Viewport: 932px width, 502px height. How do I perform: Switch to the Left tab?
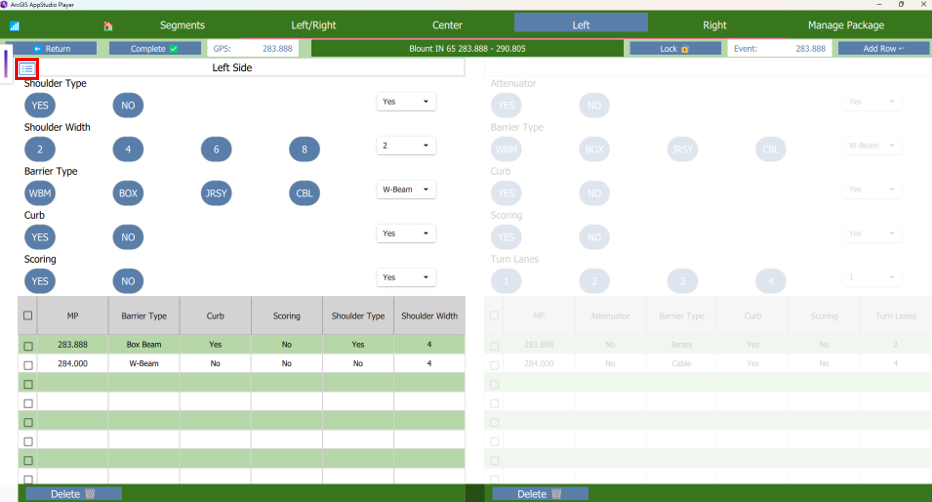tap(581, 25)
